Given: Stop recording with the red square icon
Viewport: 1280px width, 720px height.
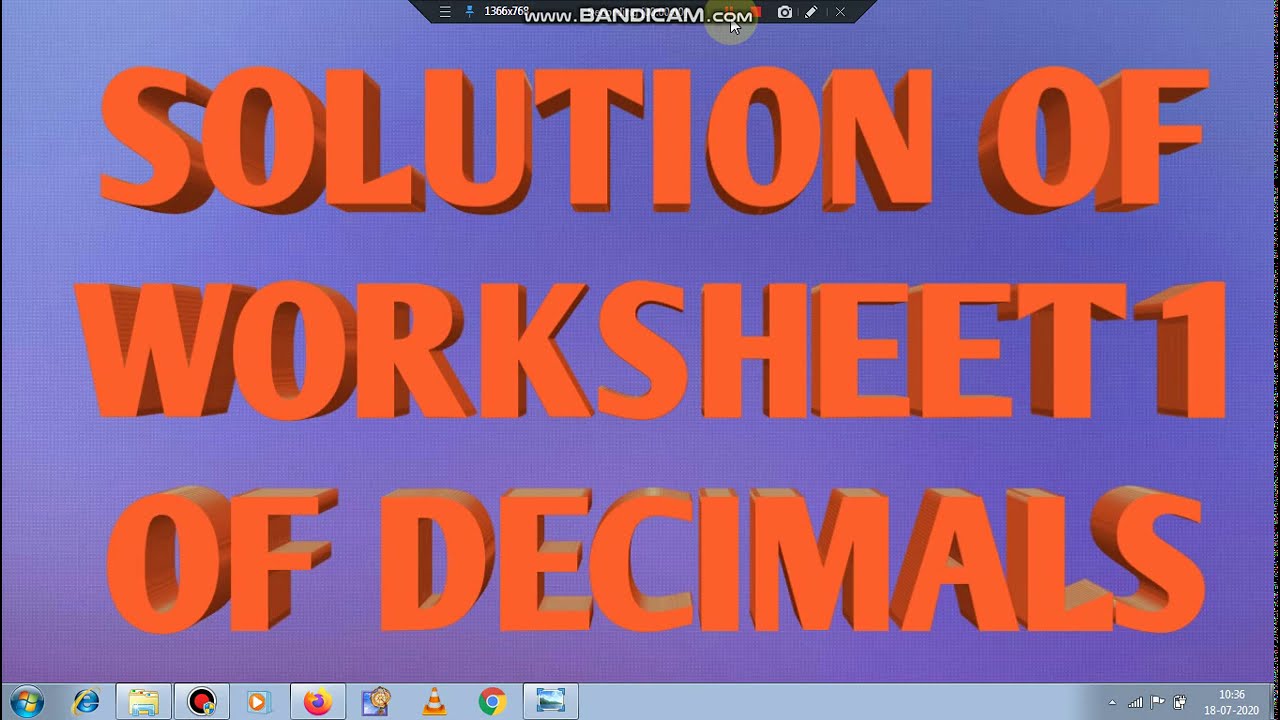Looking at the screenshot, I should (757, 11).
